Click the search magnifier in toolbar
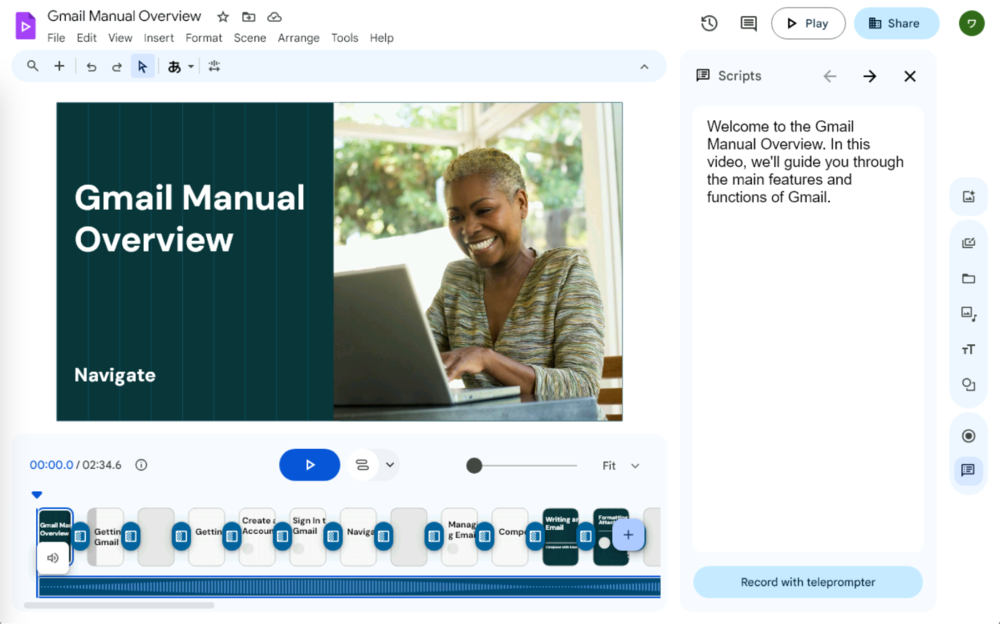This screenshot has width=1000, height=624. [33, 66]
